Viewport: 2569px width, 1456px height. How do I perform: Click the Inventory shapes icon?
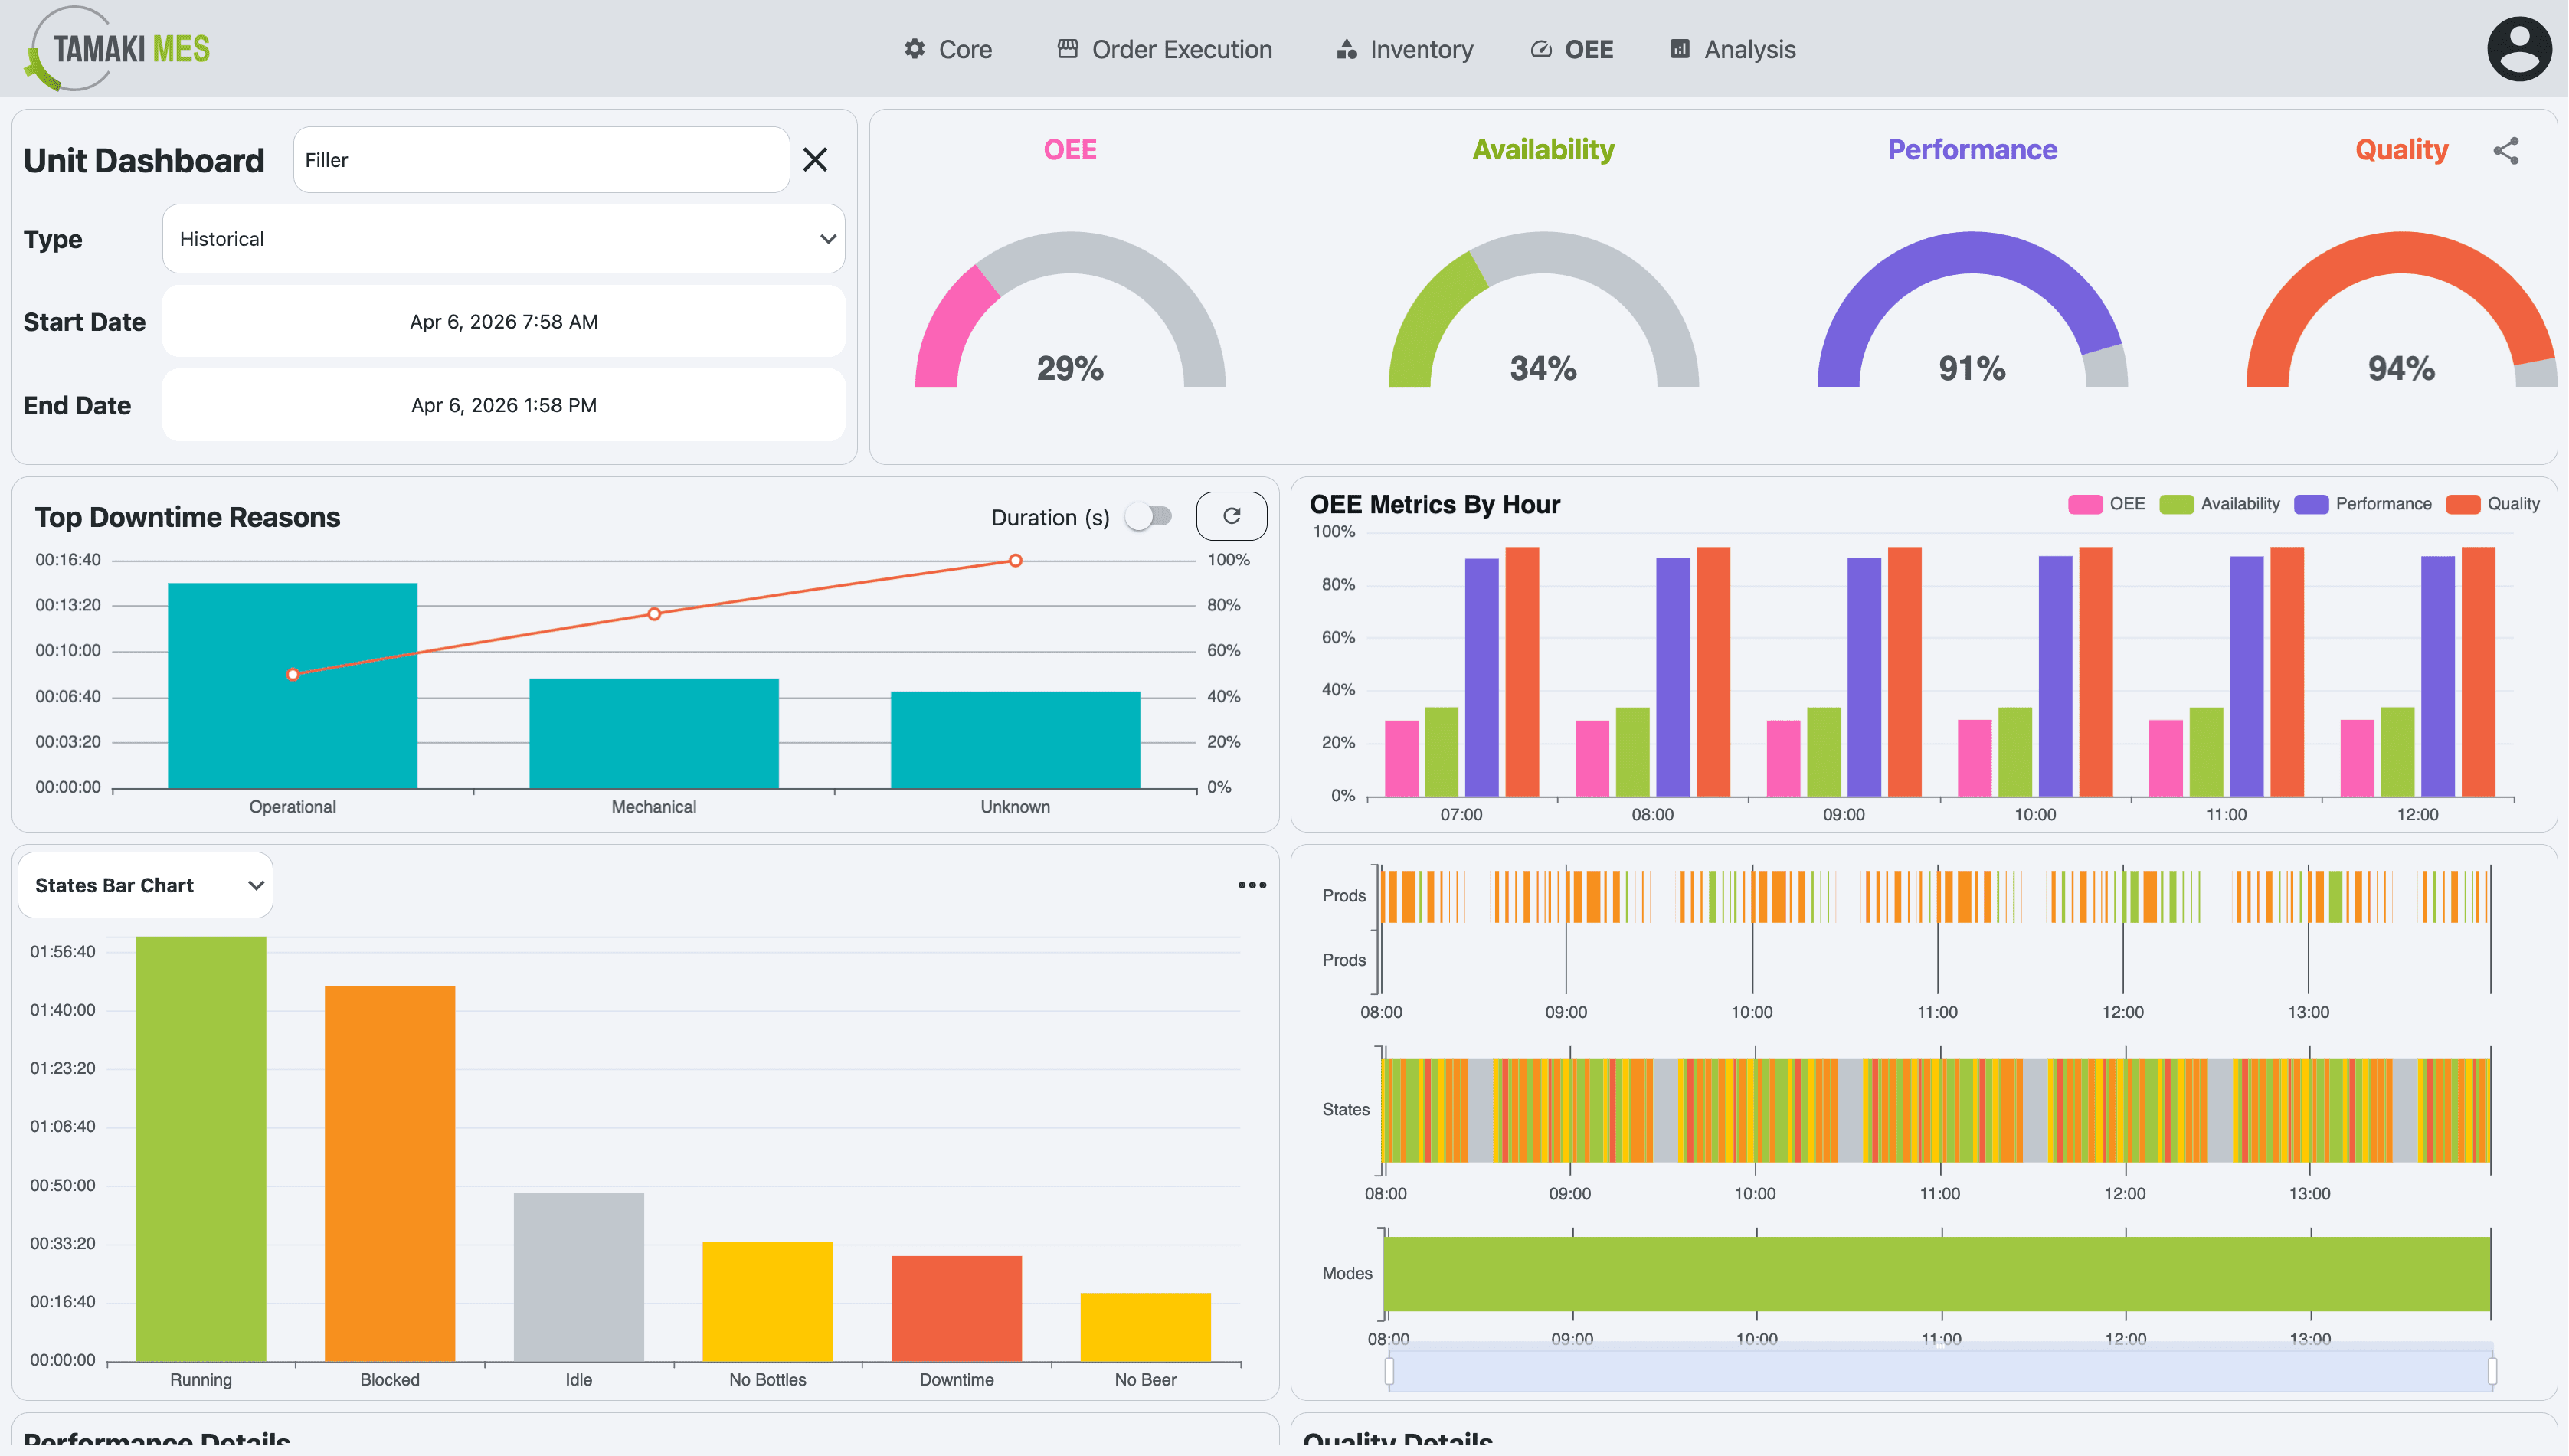pyautogui.click(x=1346, y=49)
